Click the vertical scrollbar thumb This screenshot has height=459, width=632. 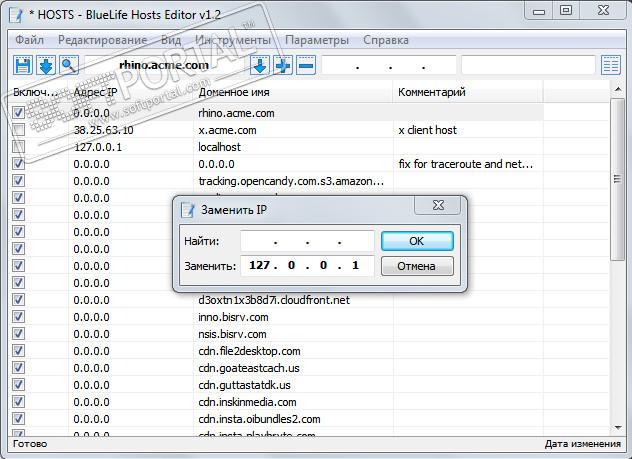pos(617,179)
